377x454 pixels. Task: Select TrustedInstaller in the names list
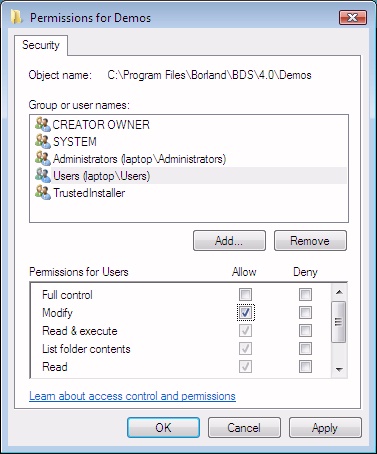point(89,193)
